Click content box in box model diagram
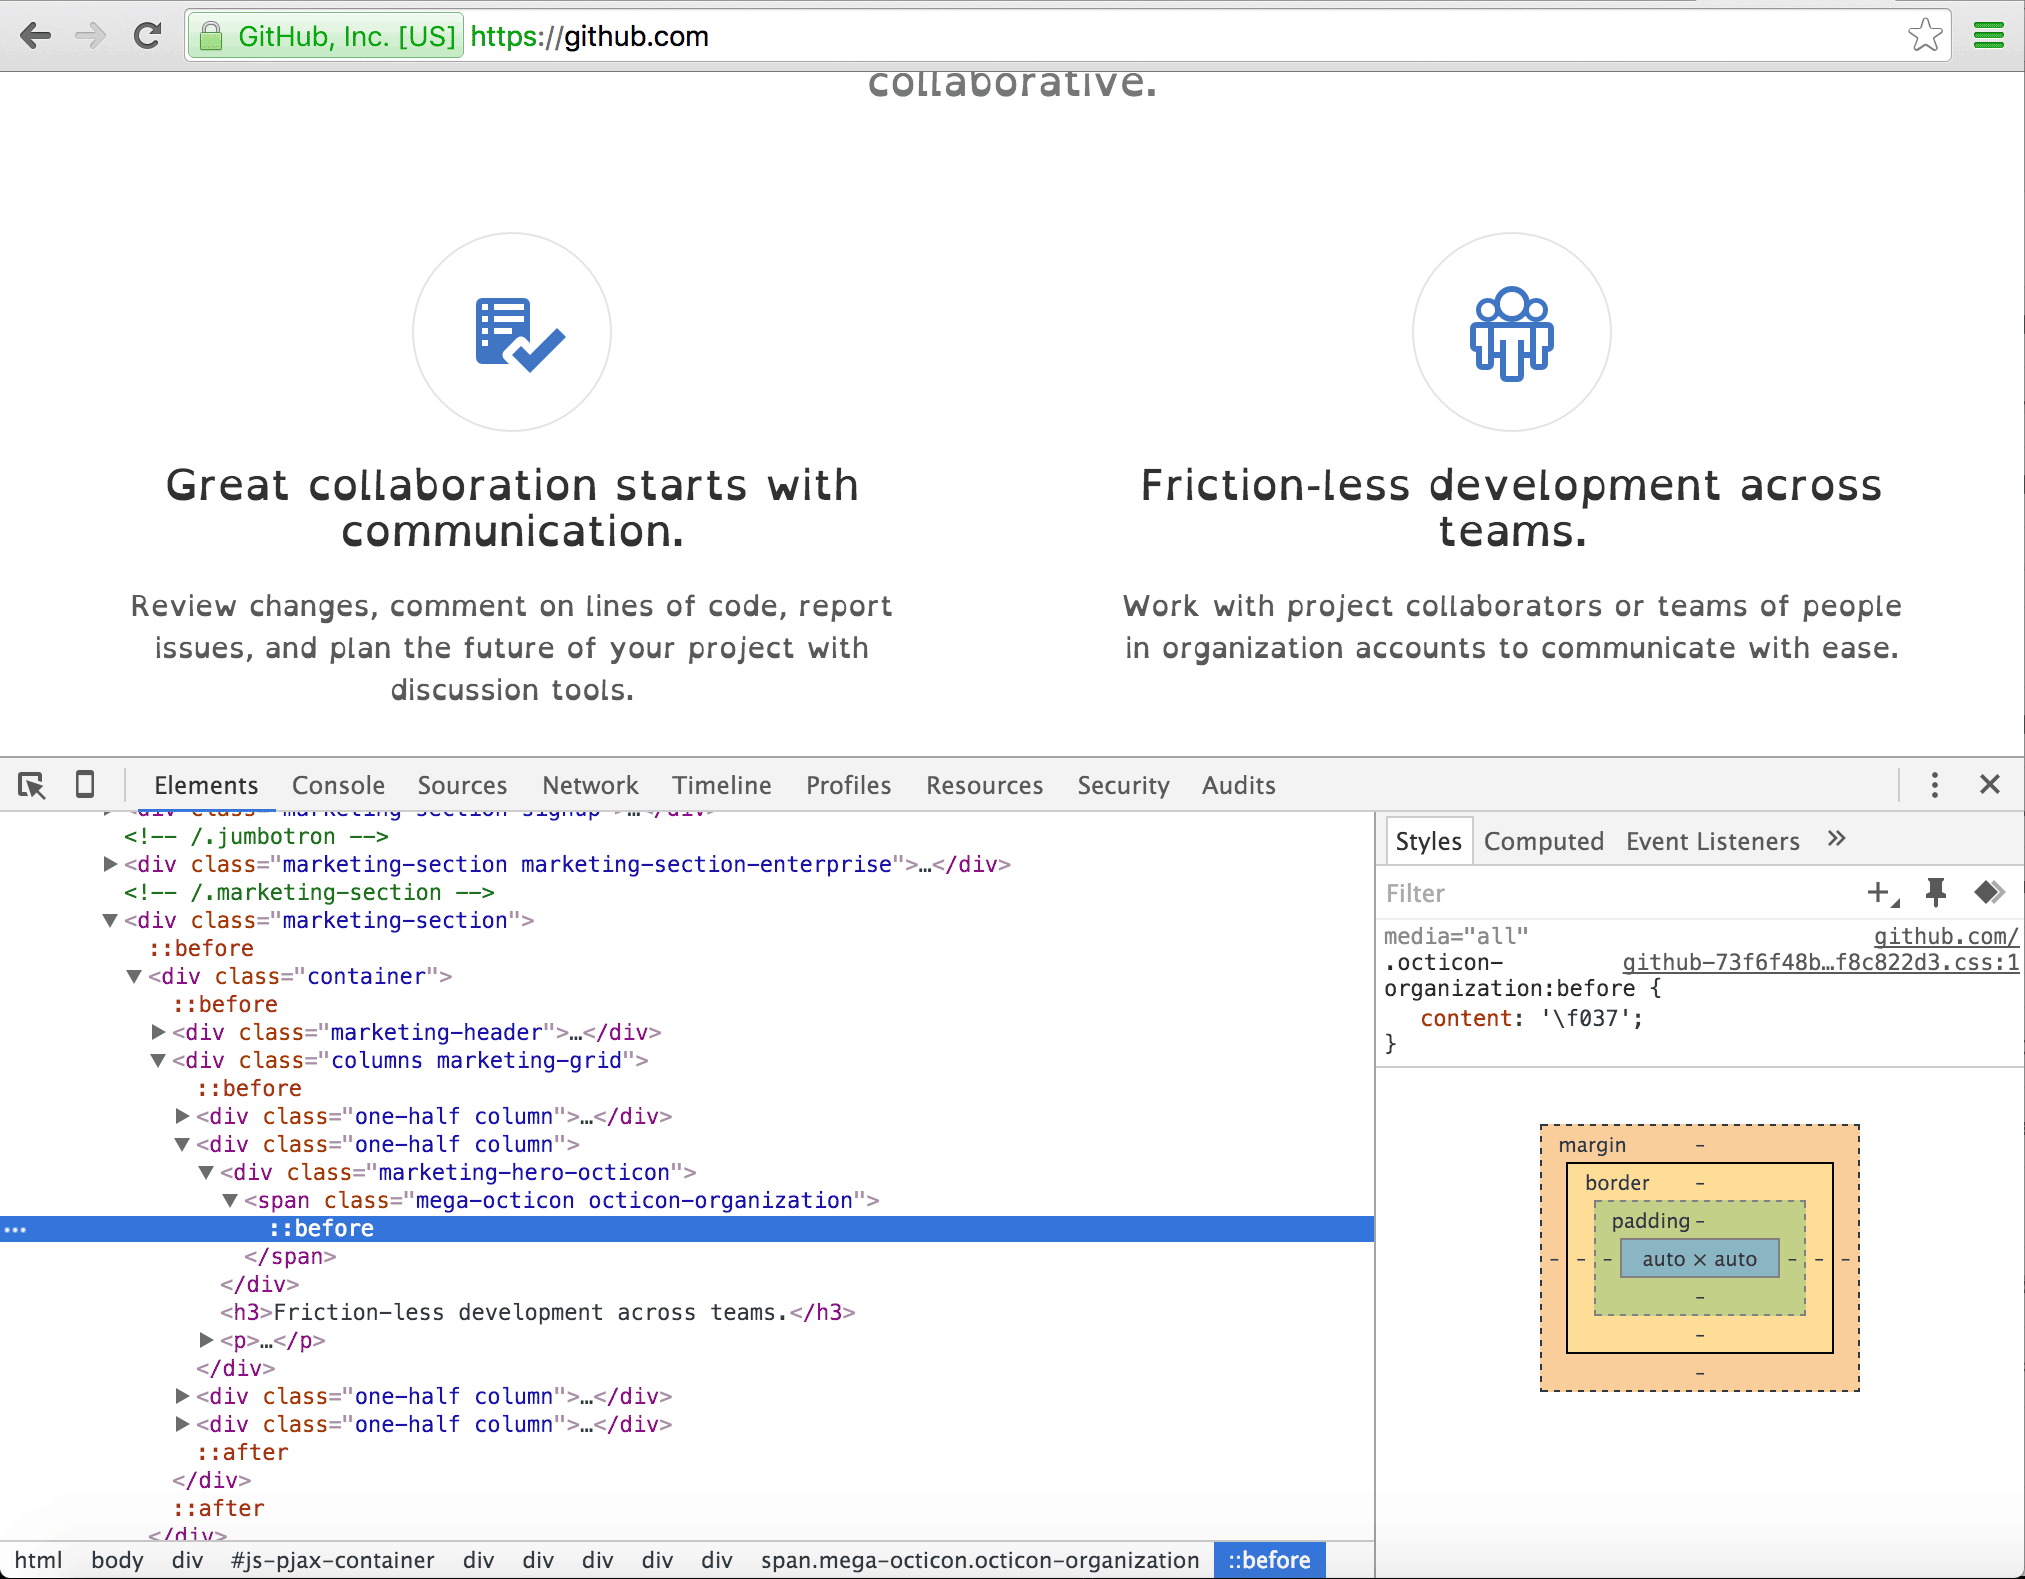The width and height of the screenshot is (2025, 1579). (x=1698, y=1259)
